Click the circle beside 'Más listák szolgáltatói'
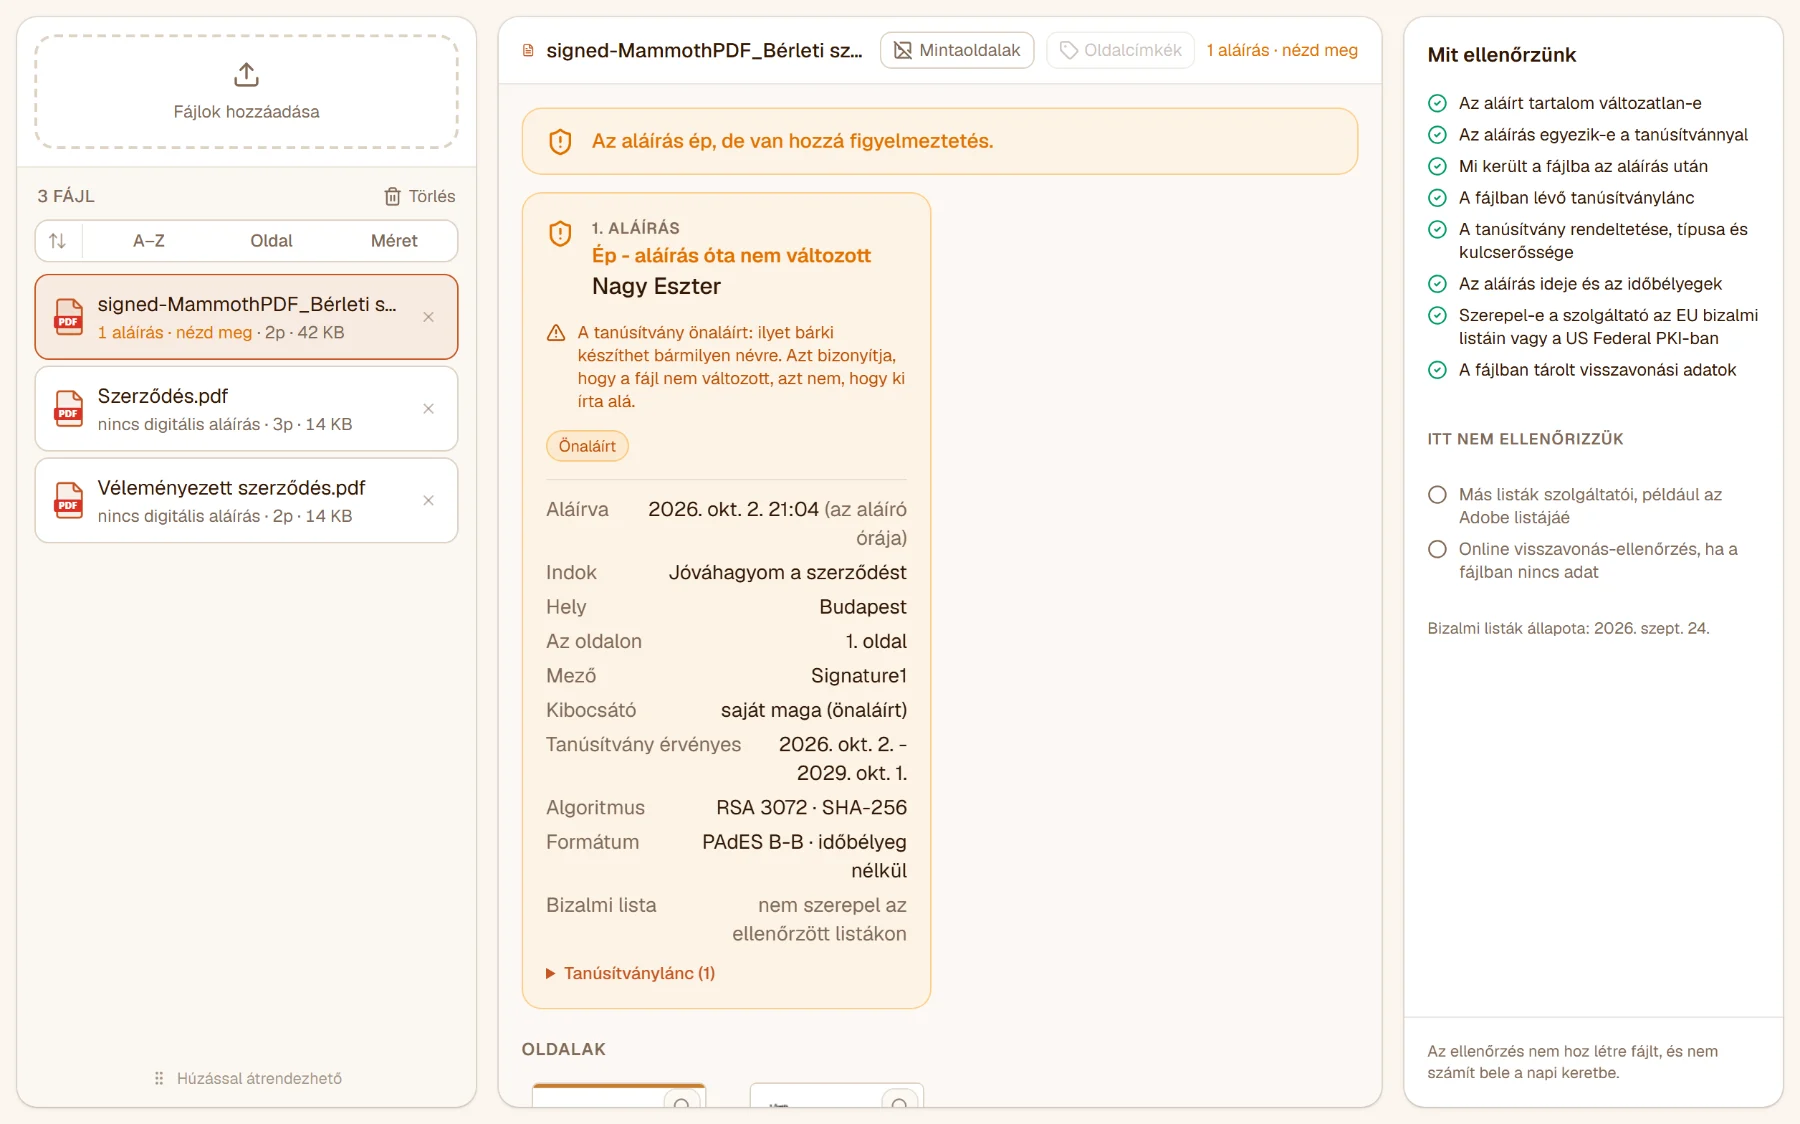The width and height of the screenshot is (1800, 1124). (x=1437, y=494)
